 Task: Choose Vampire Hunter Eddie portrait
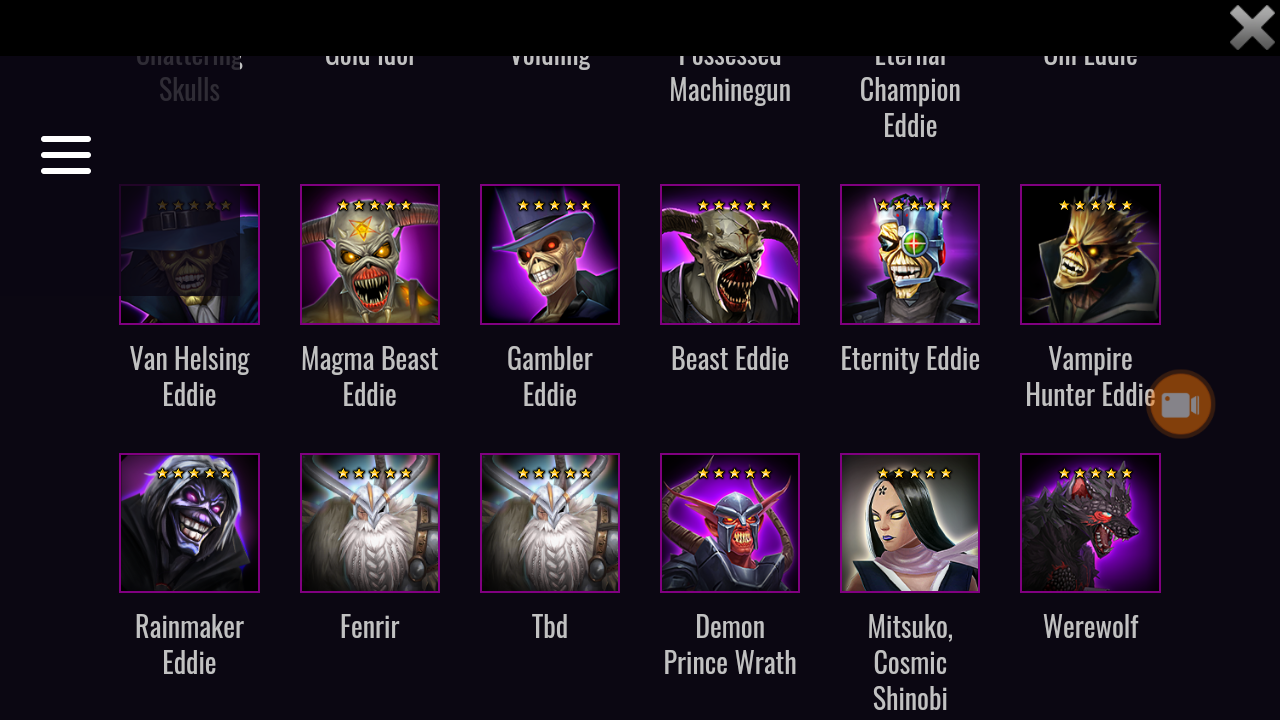[1090, 254]
